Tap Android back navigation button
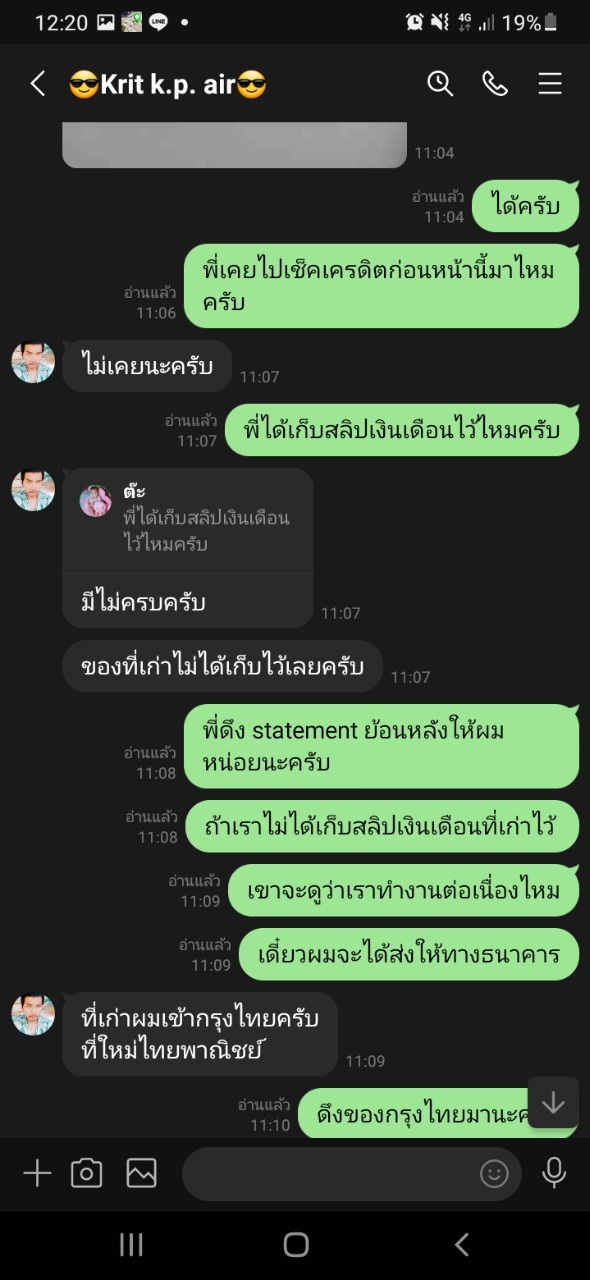 click(x=461, y=1244)
